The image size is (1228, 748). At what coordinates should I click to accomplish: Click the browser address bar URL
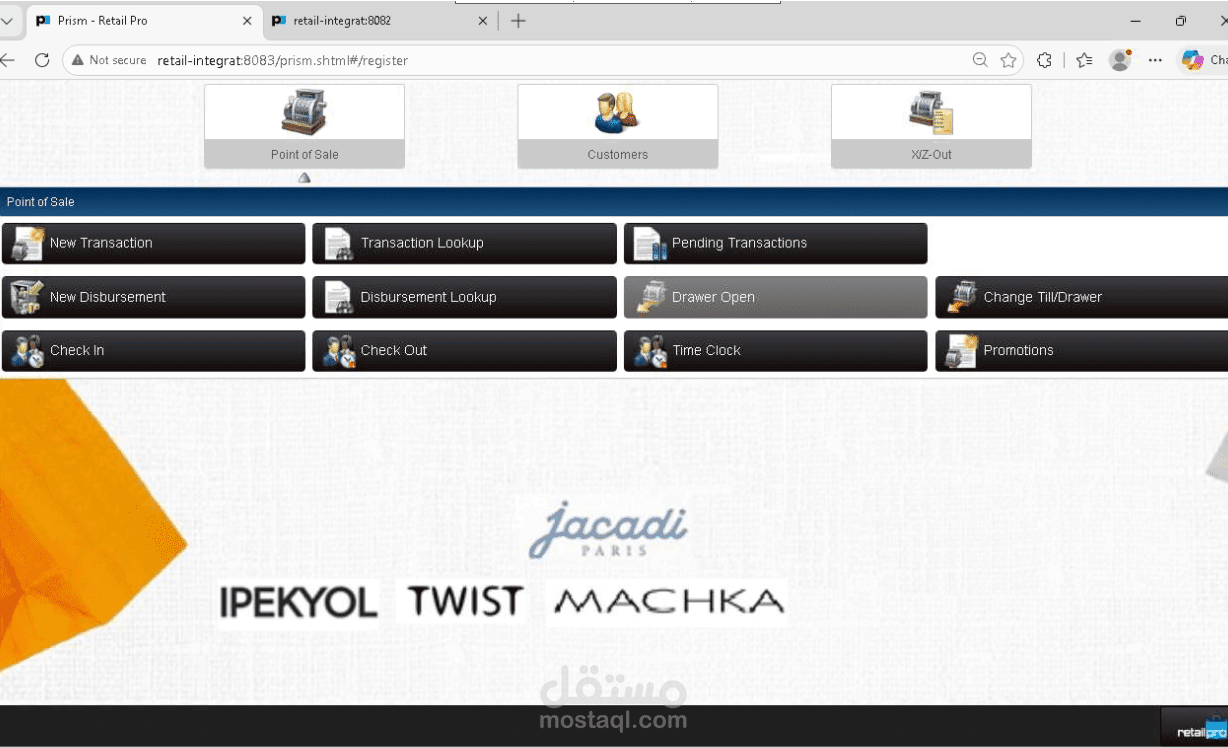click(283, 60)
